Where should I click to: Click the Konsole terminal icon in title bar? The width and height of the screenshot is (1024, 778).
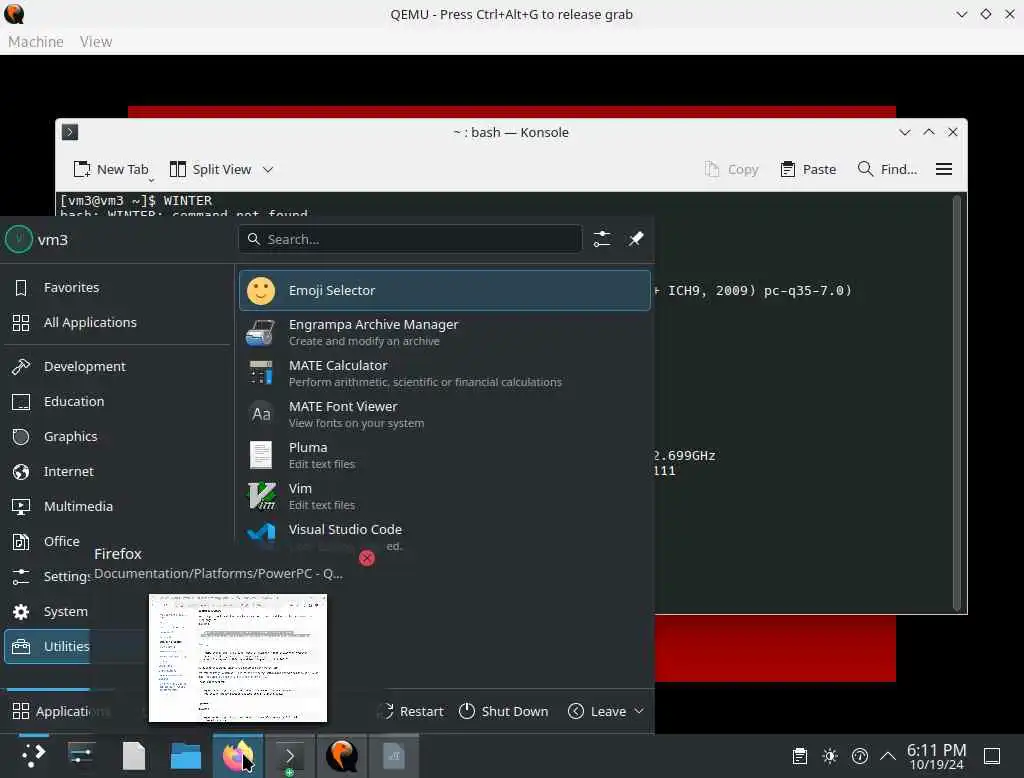coord(70,133)
